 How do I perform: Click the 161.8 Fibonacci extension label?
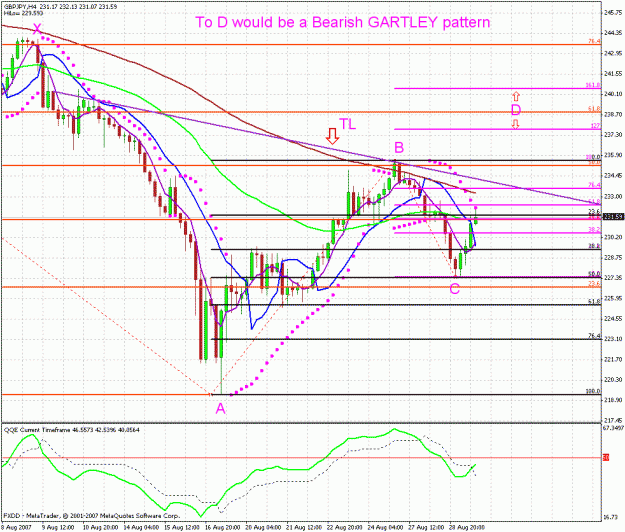[x=593, y=85]
